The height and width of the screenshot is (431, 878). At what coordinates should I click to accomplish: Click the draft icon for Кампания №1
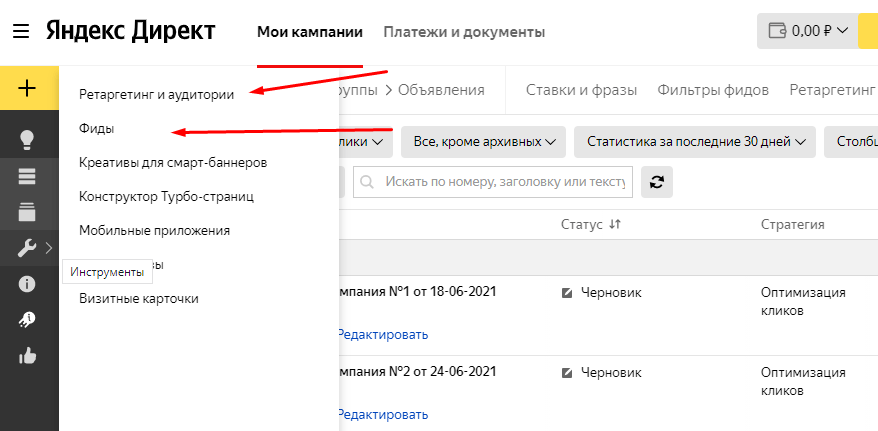567,293
